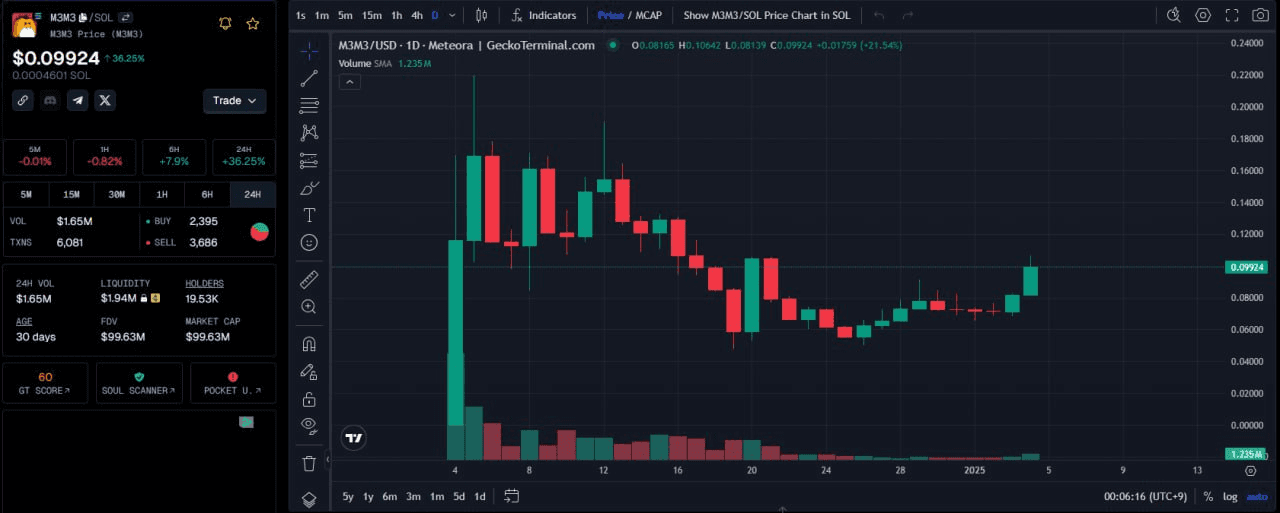
Task: Expand the Trade dropdown
Action: pyautogui.click(x=235, y=100)
